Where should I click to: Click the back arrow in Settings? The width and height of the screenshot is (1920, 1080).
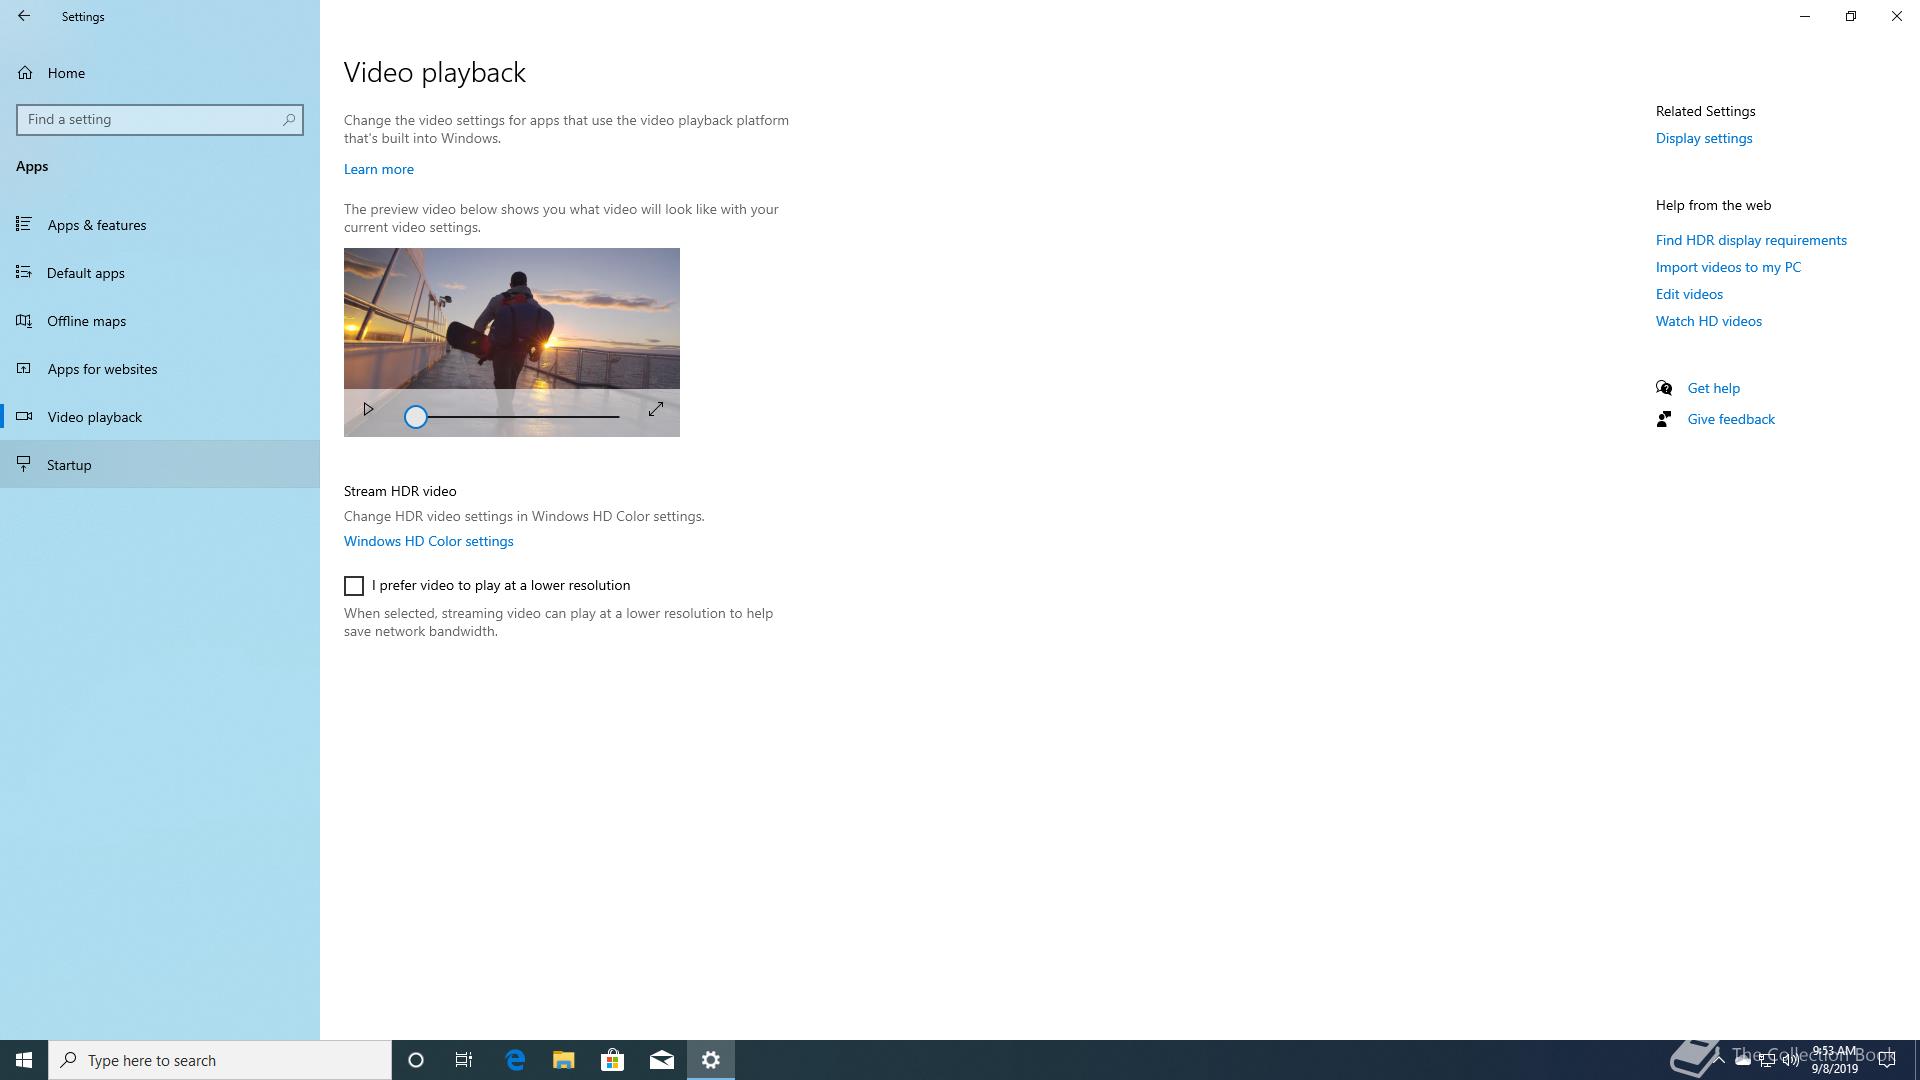pos(24,16)
